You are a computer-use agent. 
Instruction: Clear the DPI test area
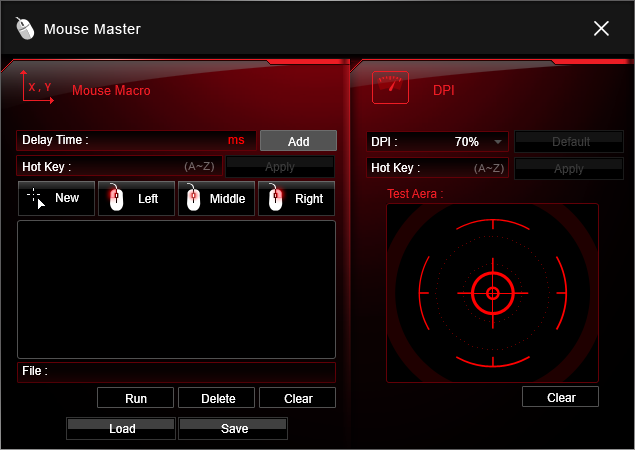point(561,397)
